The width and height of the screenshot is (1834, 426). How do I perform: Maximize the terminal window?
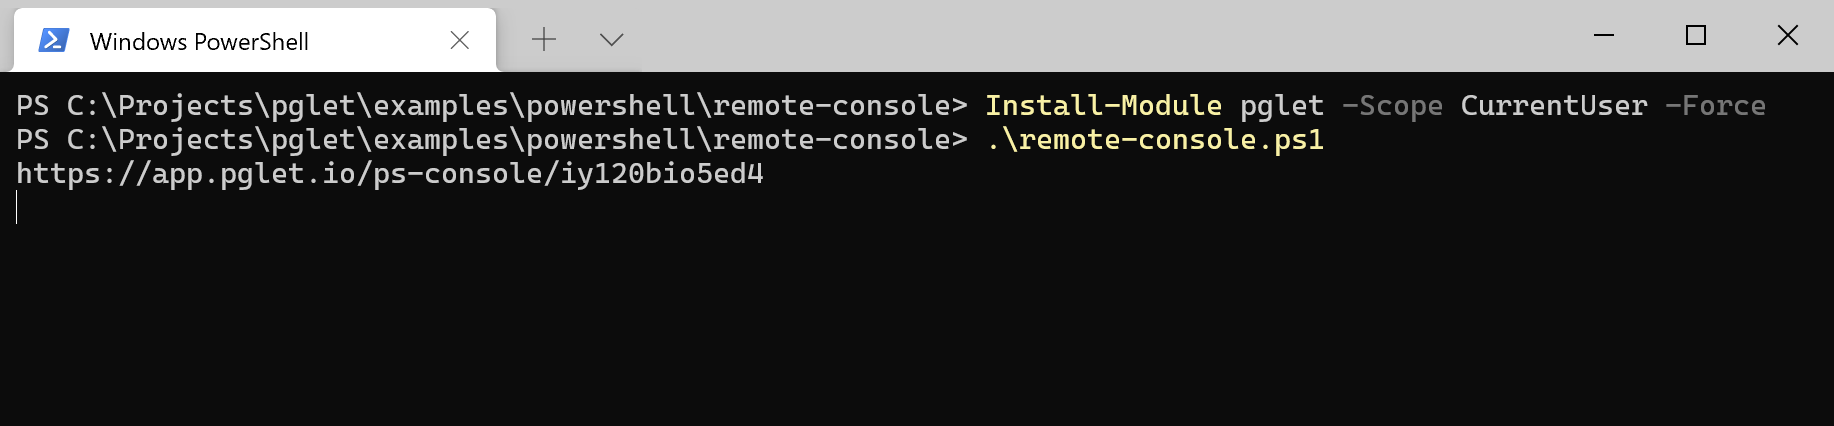click(1696, 36)
